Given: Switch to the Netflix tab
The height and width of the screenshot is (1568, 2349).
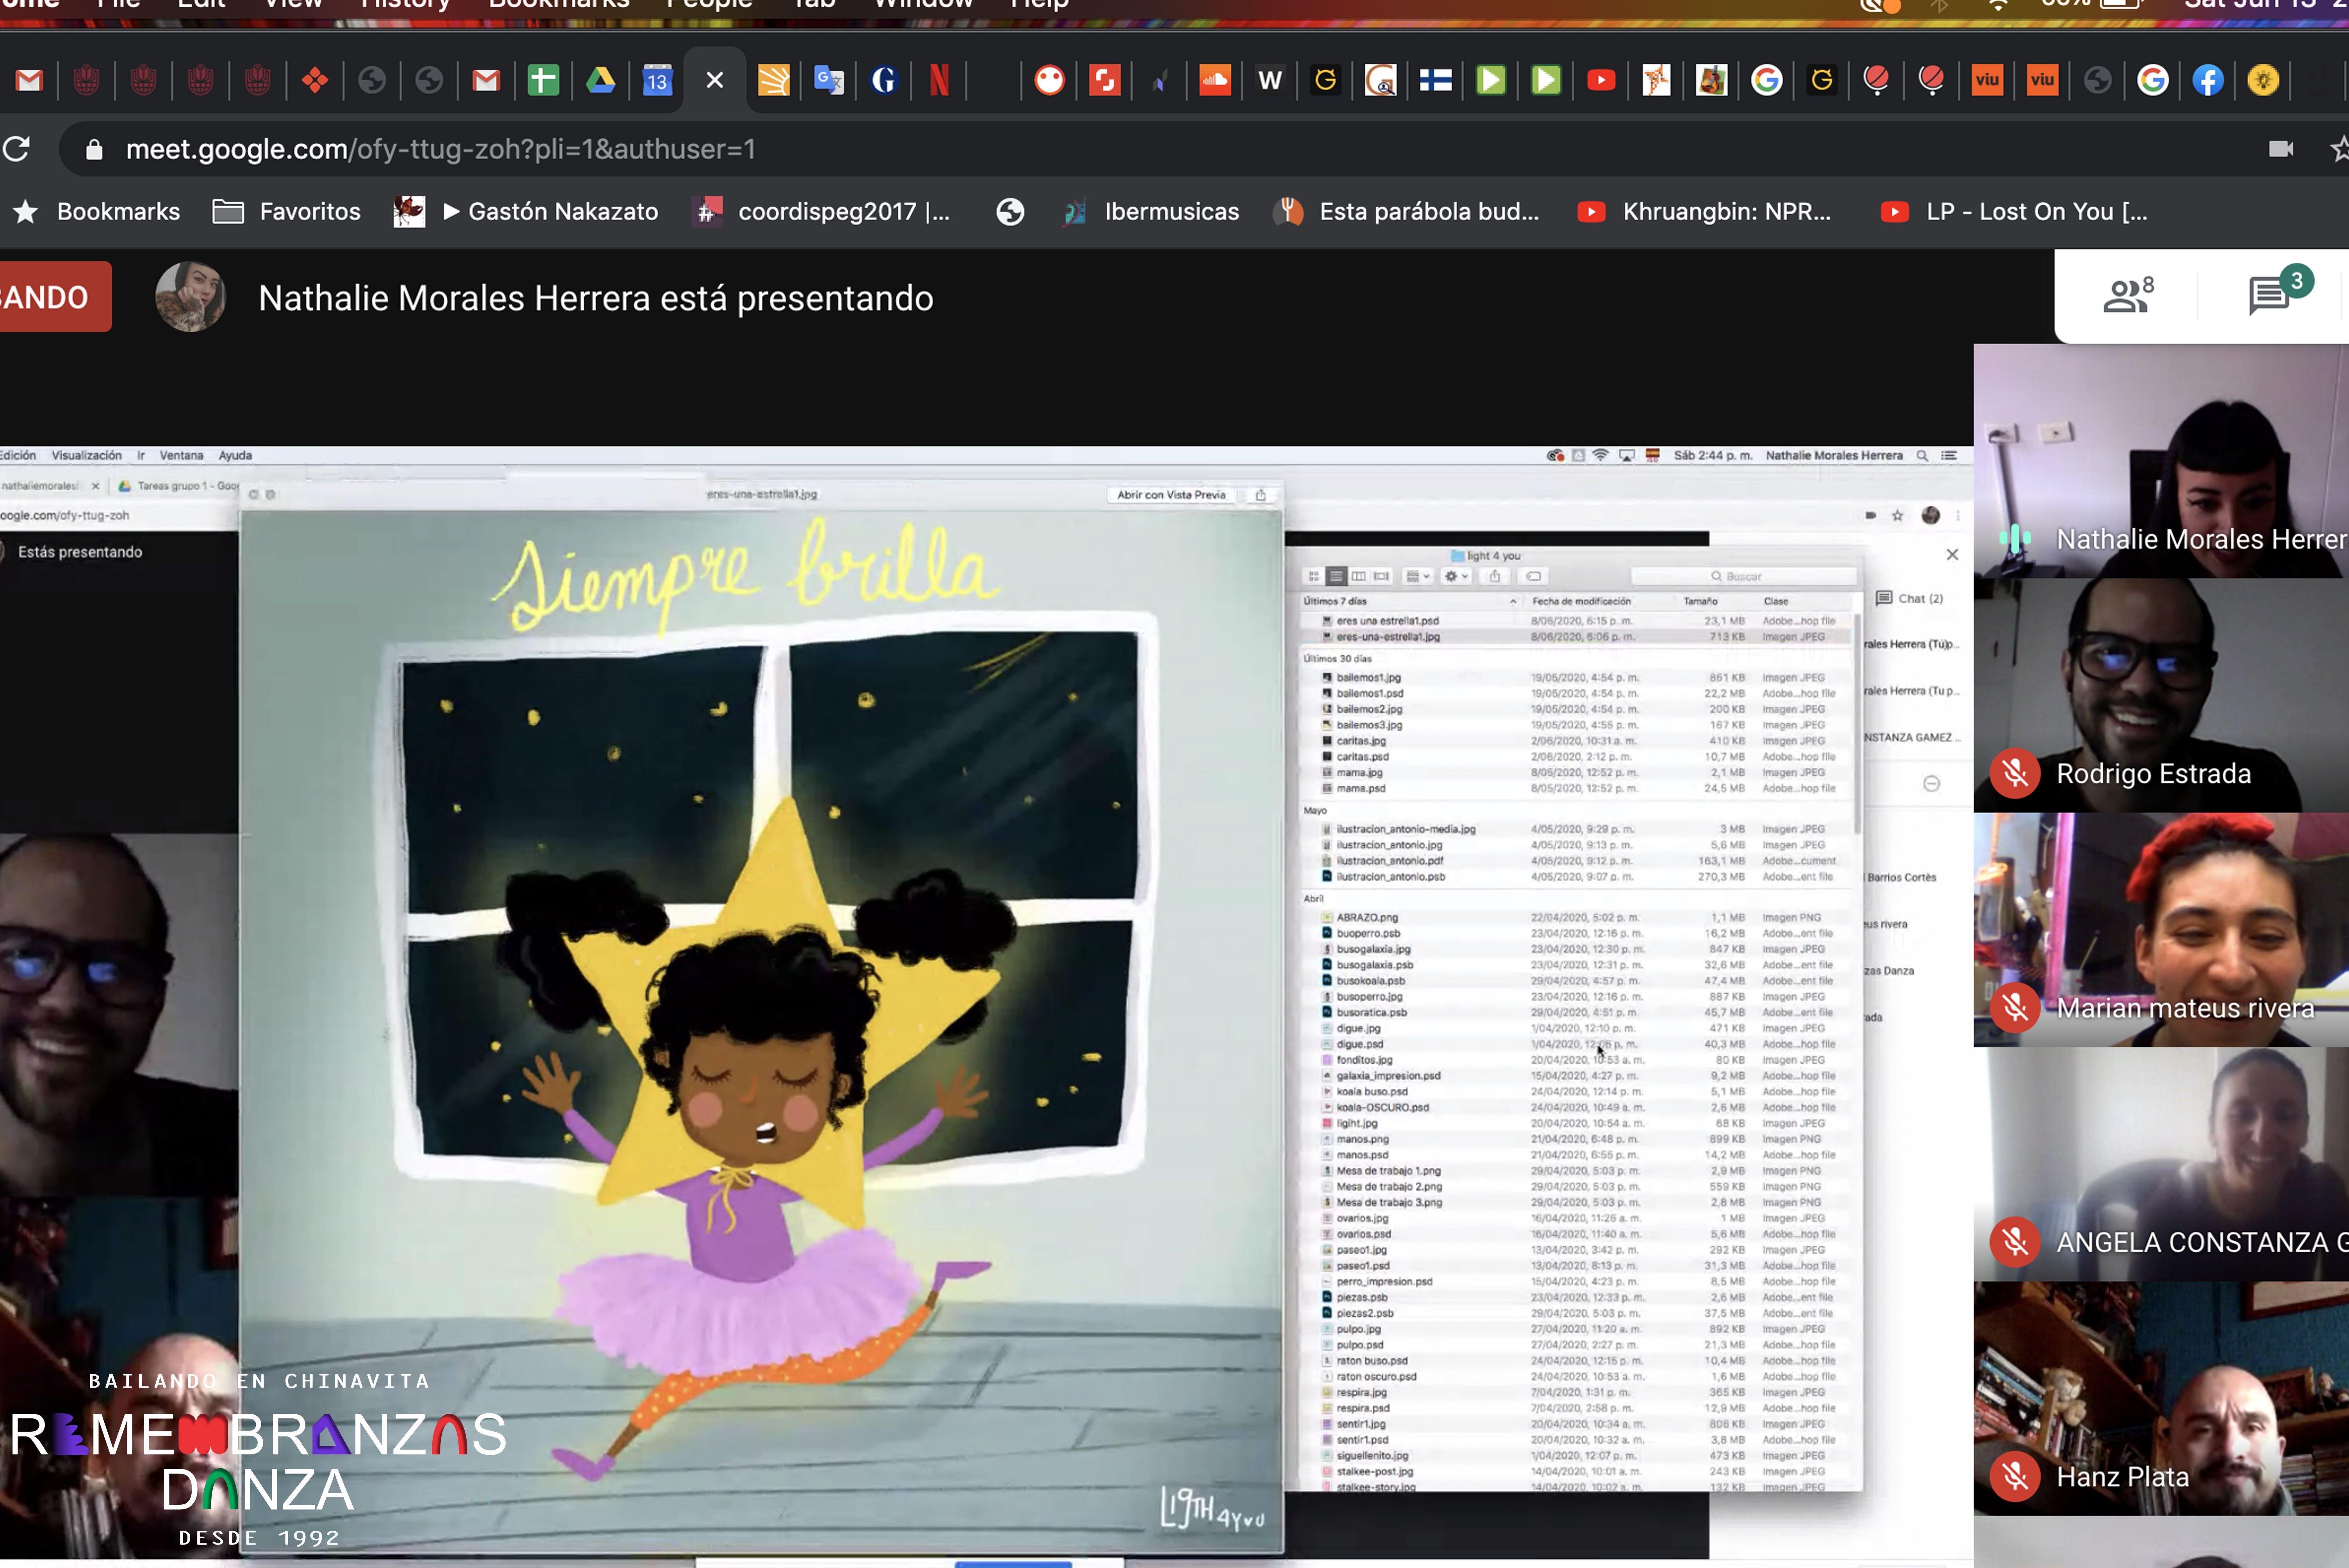Looking at the screenshot, I should pos(939,80).
